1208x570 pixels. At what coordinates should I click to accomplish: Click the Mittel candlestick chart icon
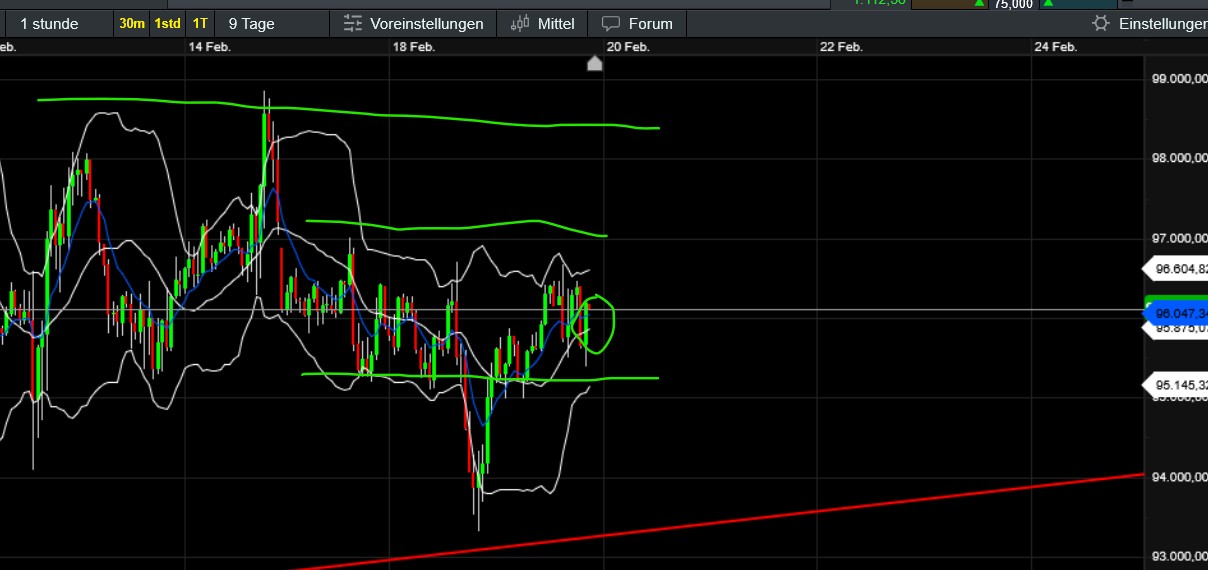(520, 23)
